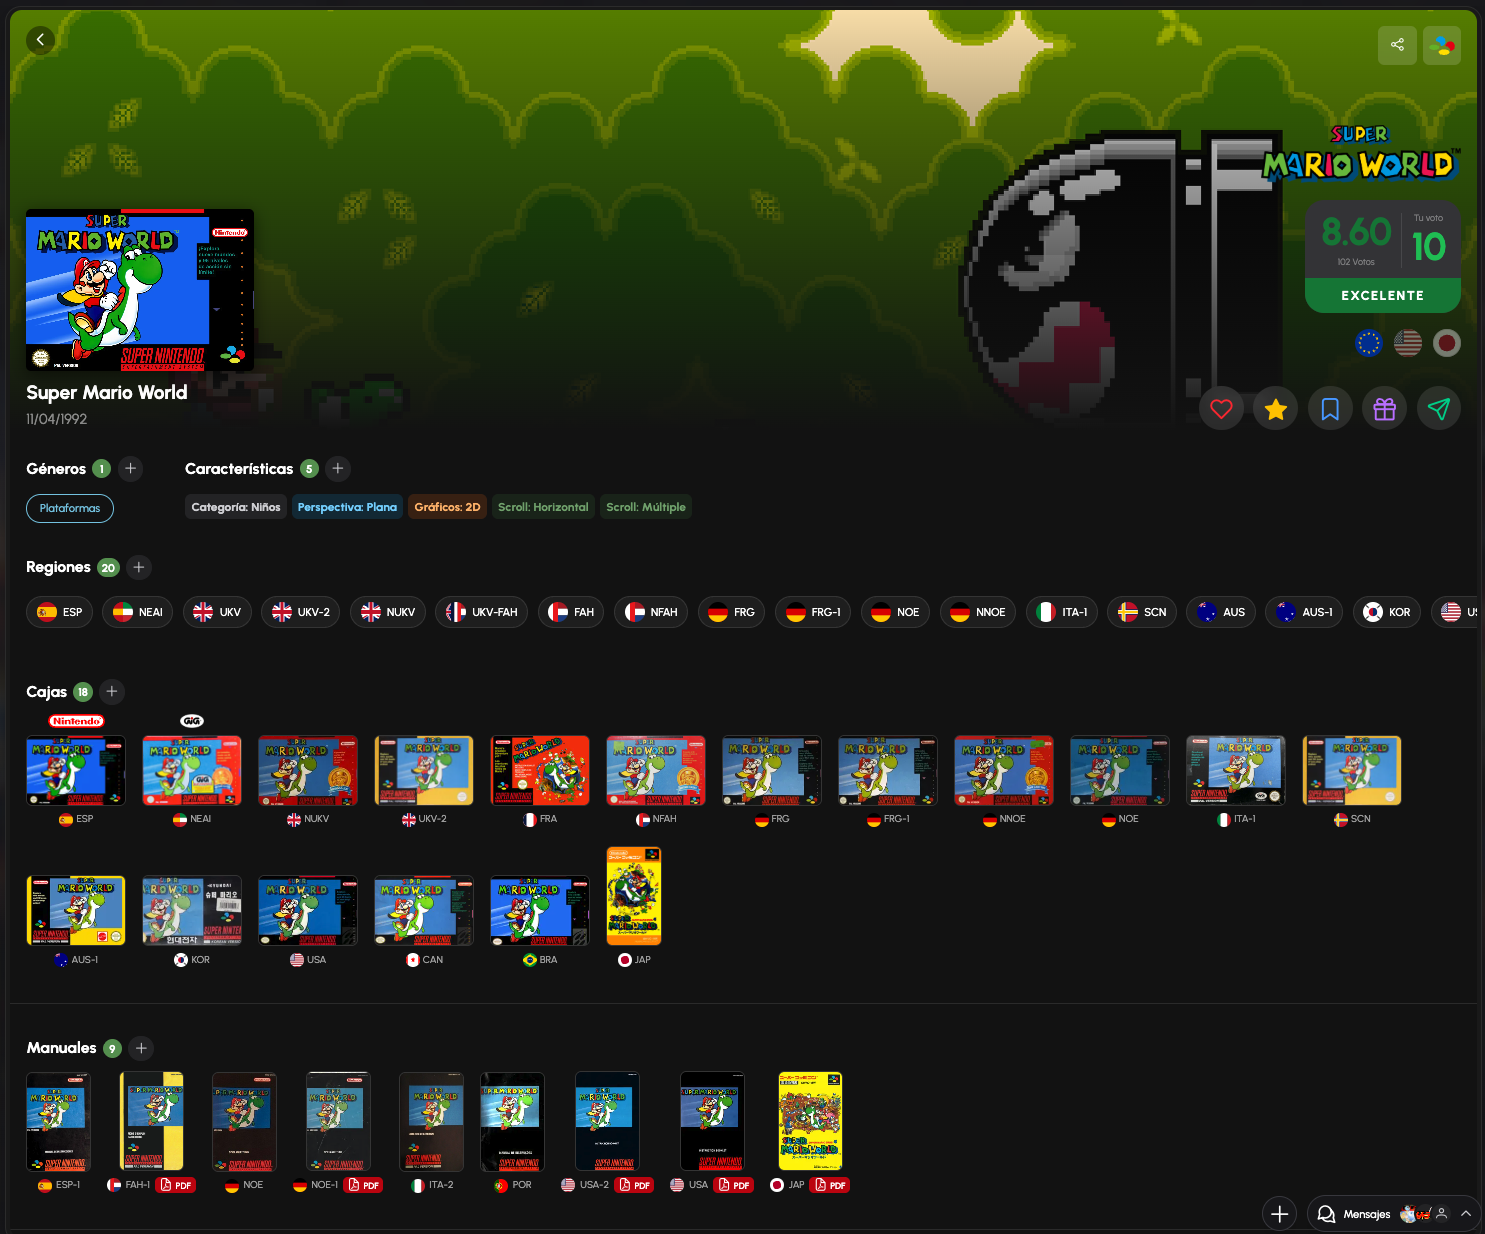Click the share icon
Viewport: 1485px width, 1234px height.
point(1397,45)
